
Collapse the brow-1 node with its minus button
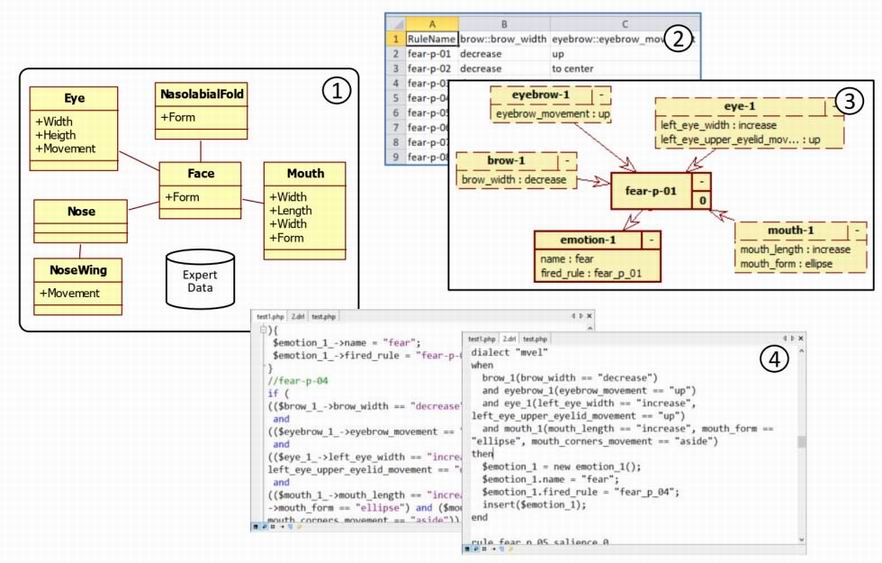pyautogui.click(x=567, y=161)
